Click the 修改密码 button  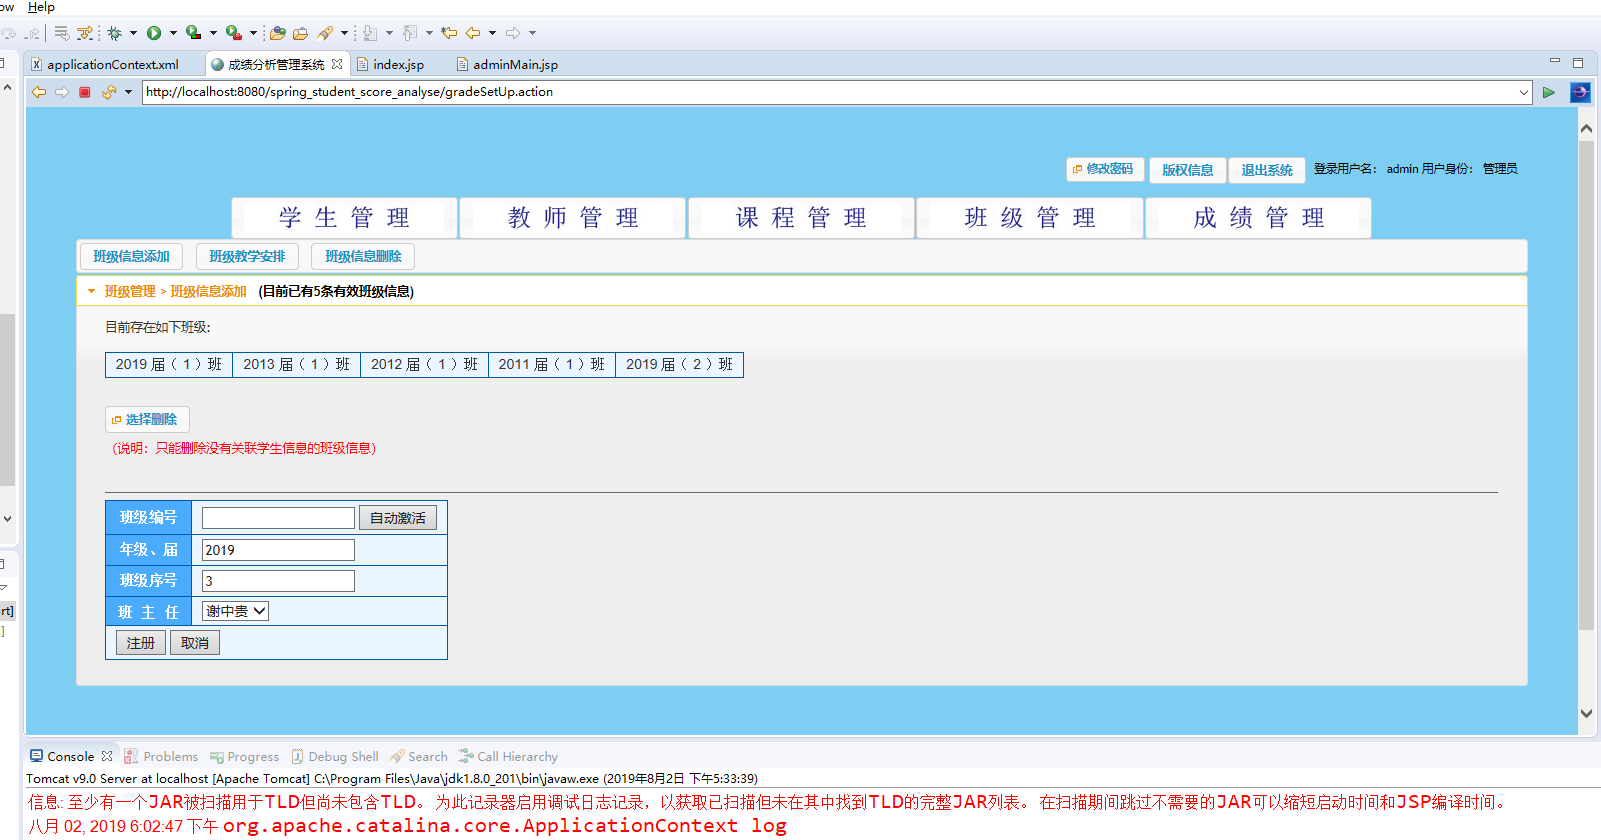click(1103, 169)
